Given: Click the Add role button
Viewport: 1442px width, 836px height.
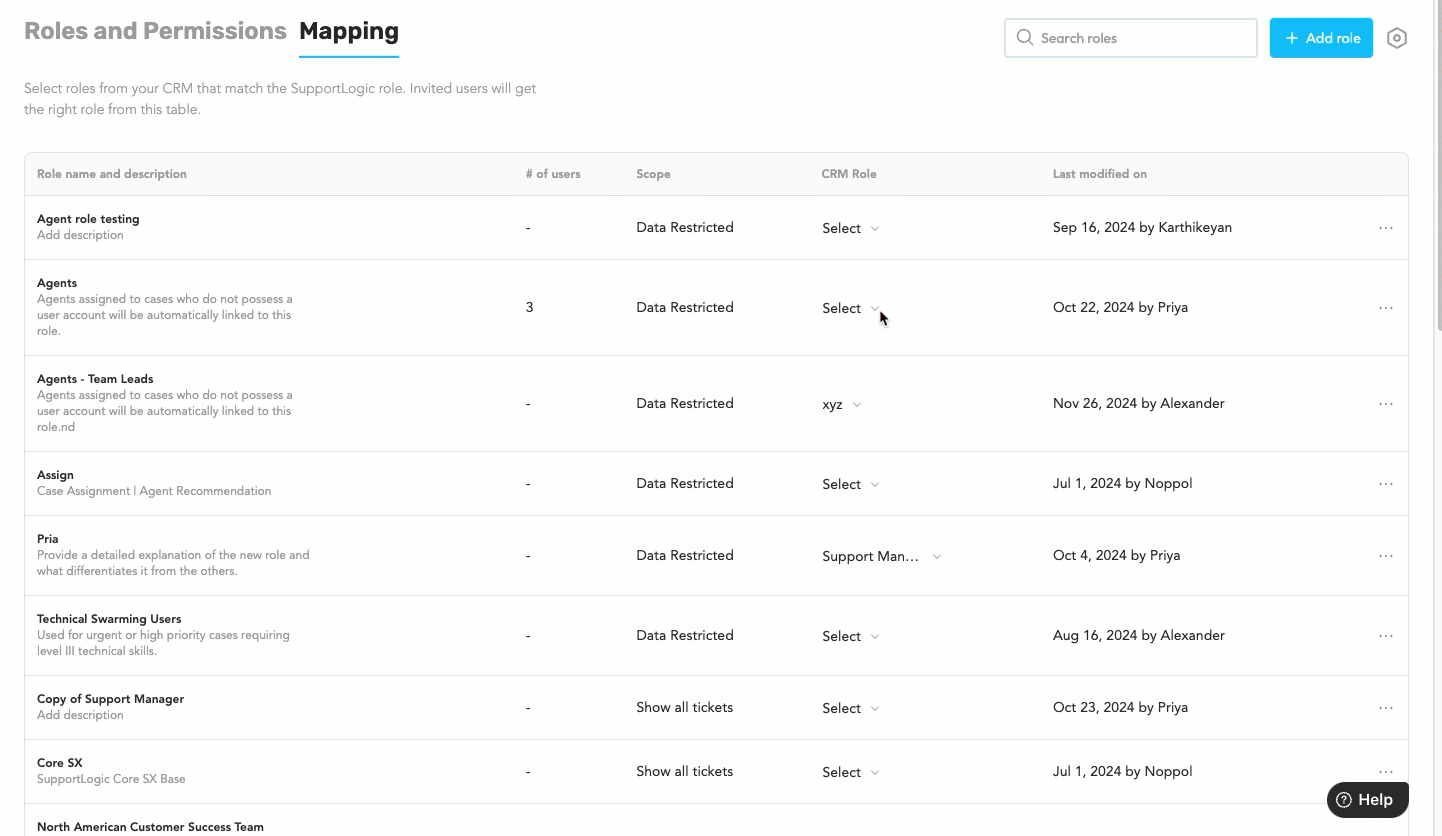Looking at the screenshot, I should coord(1321,38).
